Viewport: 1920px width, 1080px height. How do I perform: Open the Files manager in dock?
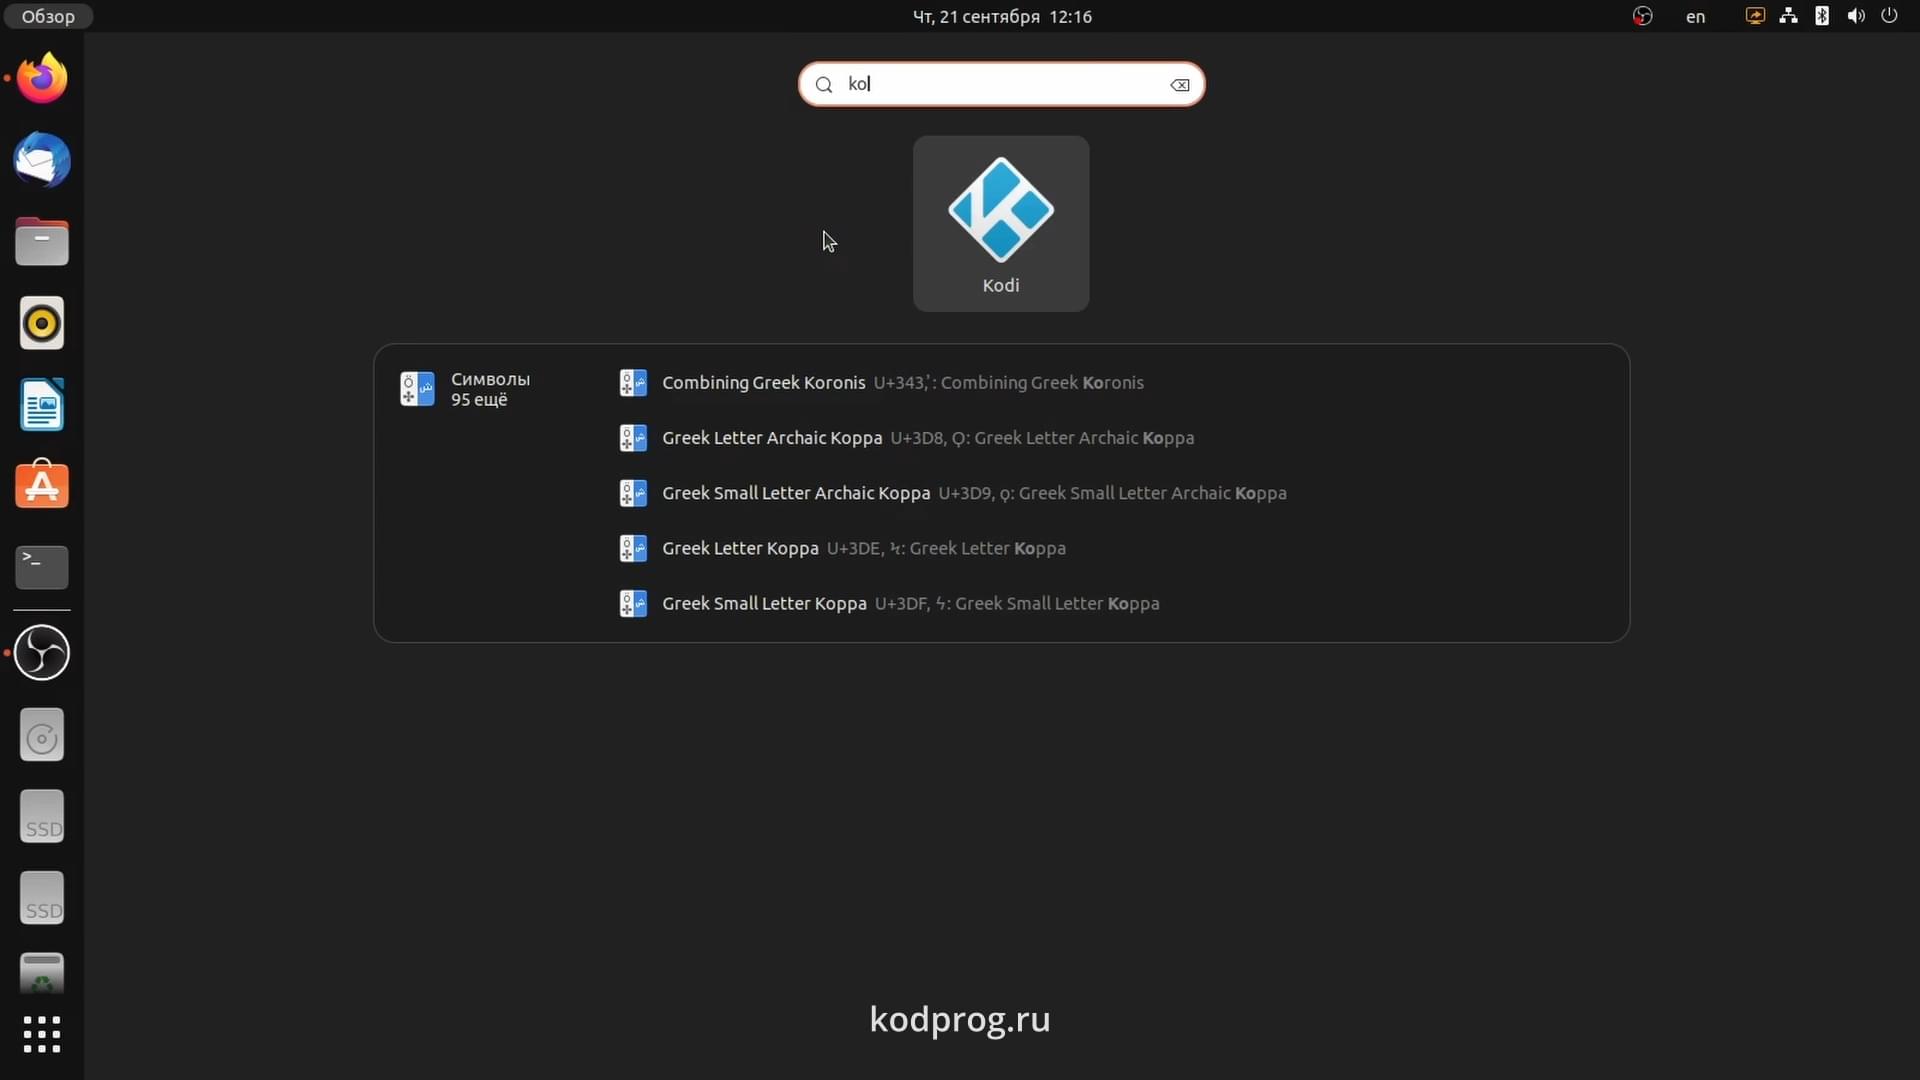click(42, 242)
